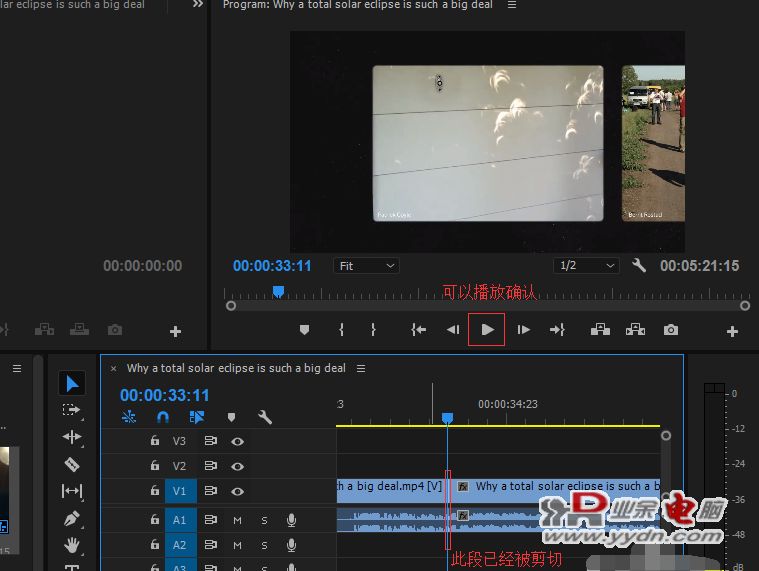This screenshot has height=571, width=759.
Task: Expand Source panel overflow chevrons
Action: pos(197,4)
